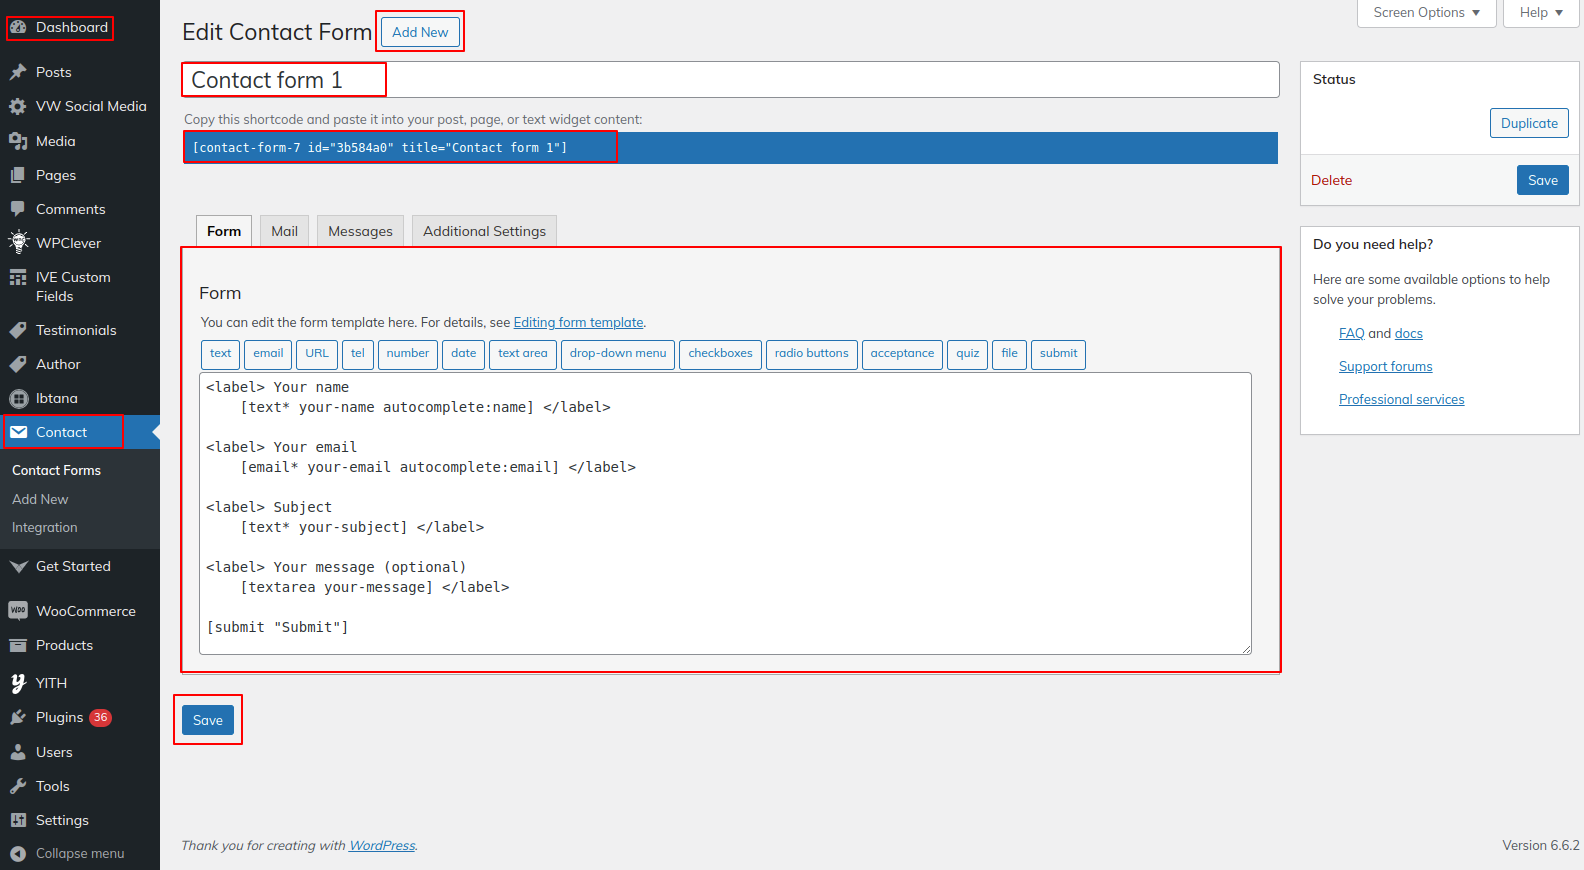Insert a radio buttons form tag
The width and height of the screenshot is (1584, 870).
(x=811, y=354)
